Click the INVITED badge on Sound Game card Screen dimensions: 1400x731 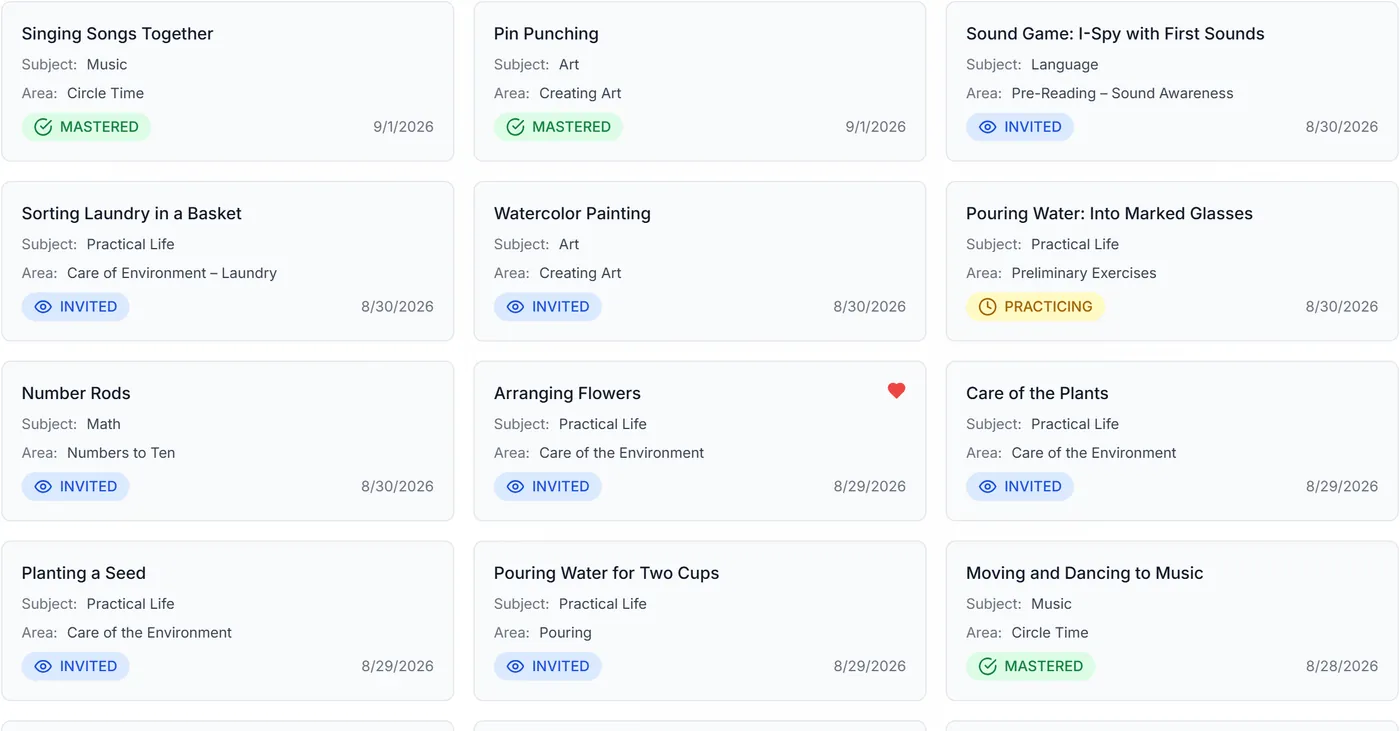tap(1020, 127)
